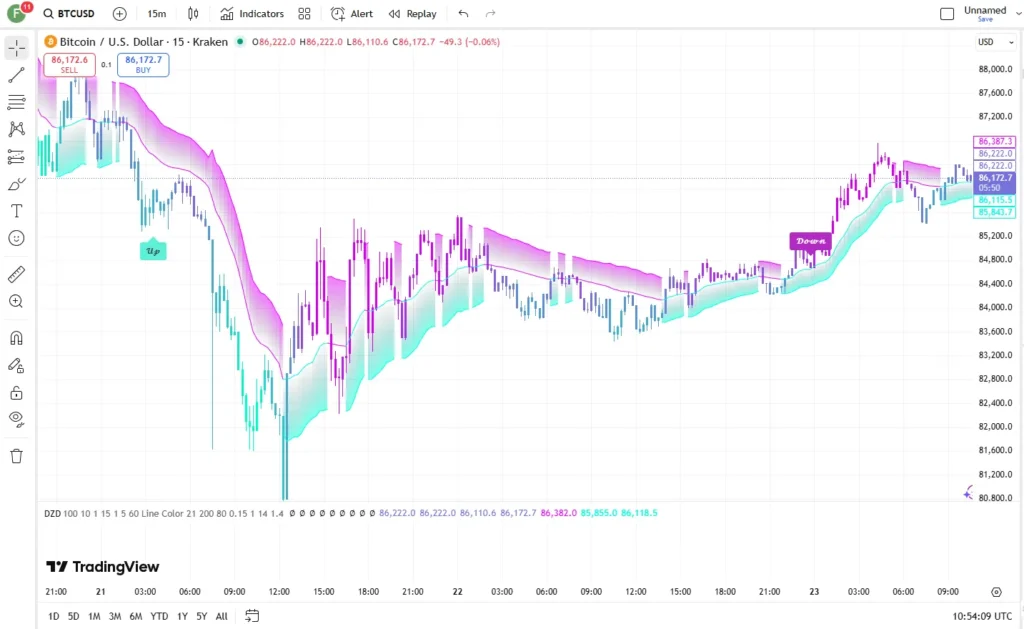Expand the Unnamed layout dropdown arrow
The height and width of the screenshot is (629, 1024).
1019,13
